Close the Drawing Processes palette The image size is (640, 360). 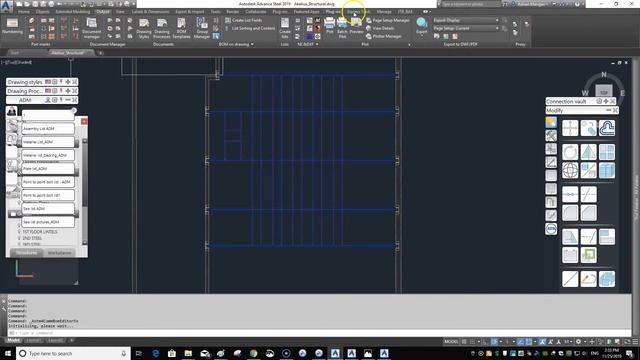coord(74,91)
